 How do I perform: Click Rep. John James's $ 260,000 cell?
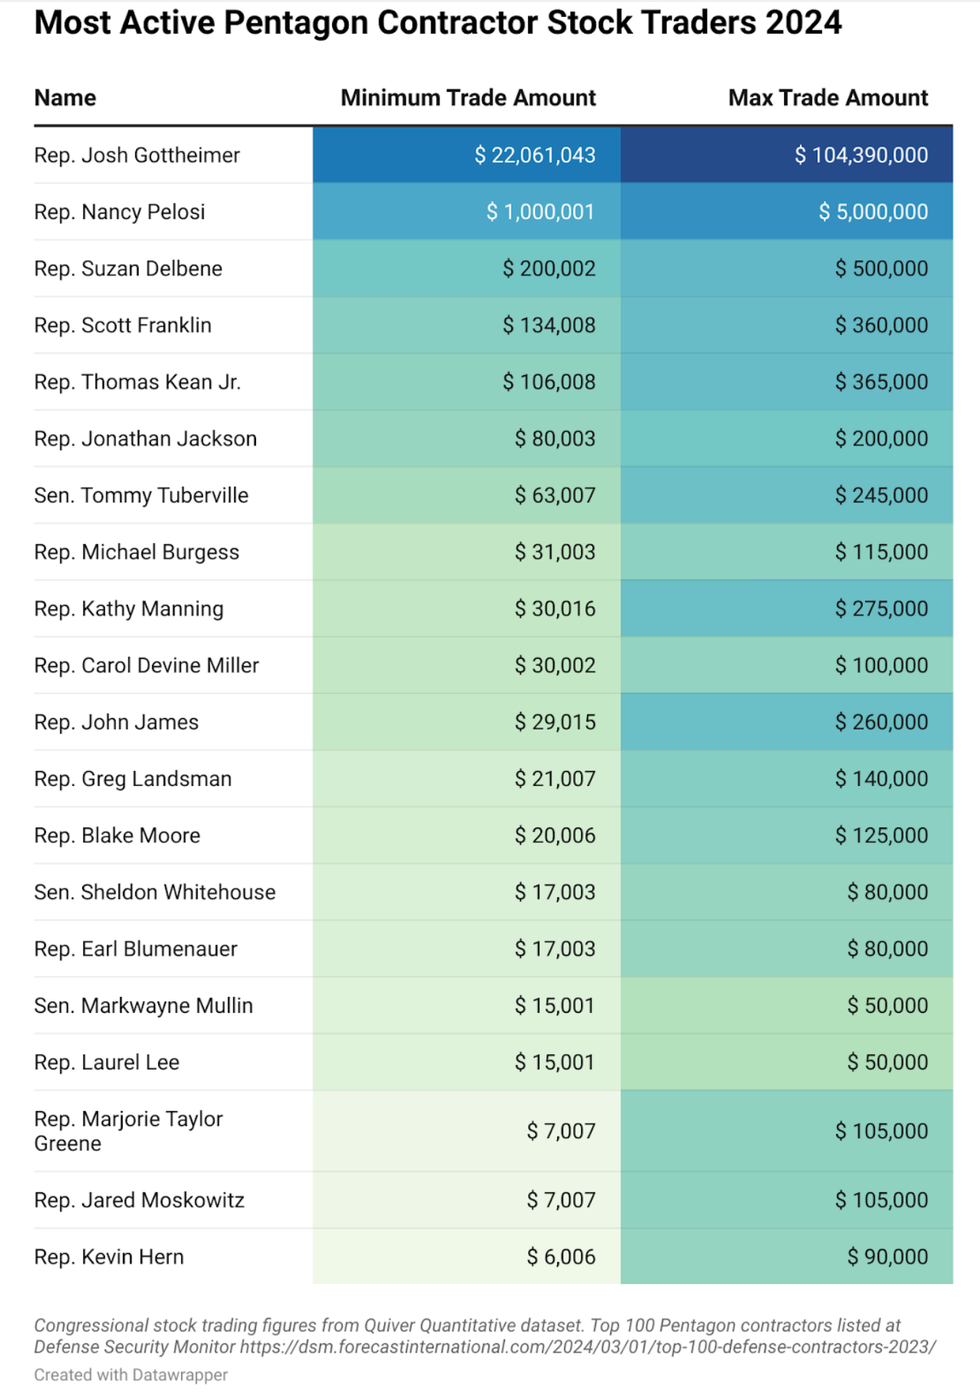coord(881,722)
